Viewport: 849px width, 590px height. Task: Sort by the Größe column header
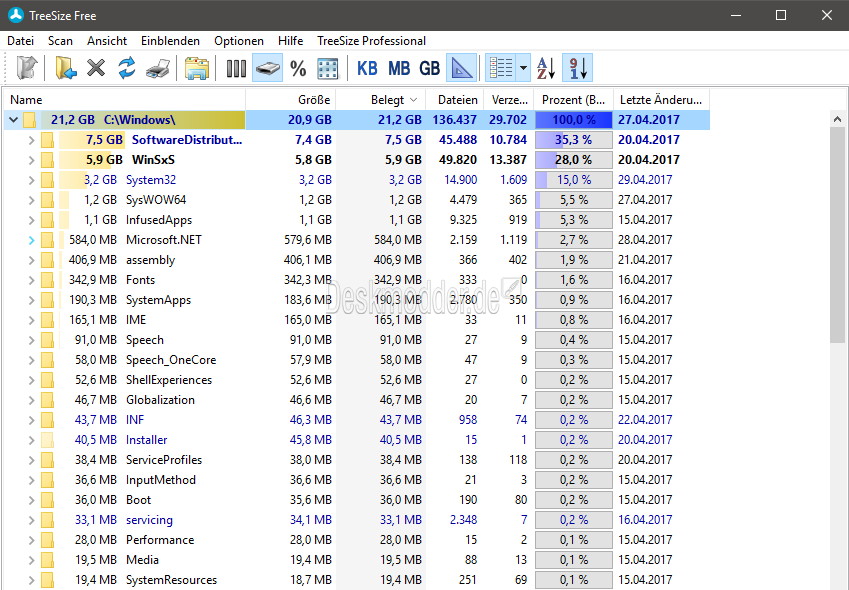[291, 100]
